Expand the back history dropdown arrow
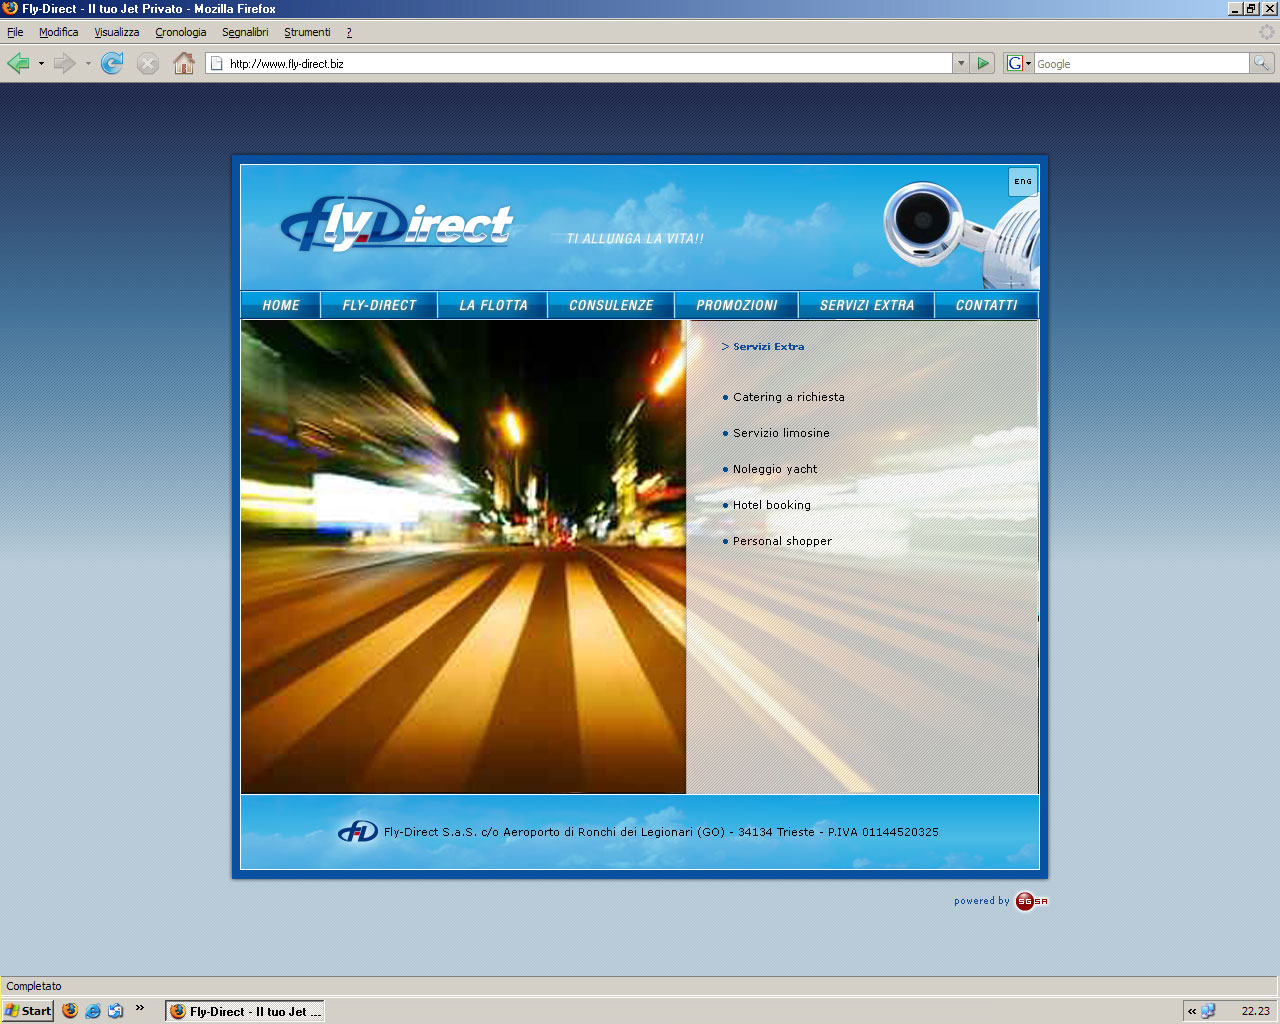 [x=41, y=64]
